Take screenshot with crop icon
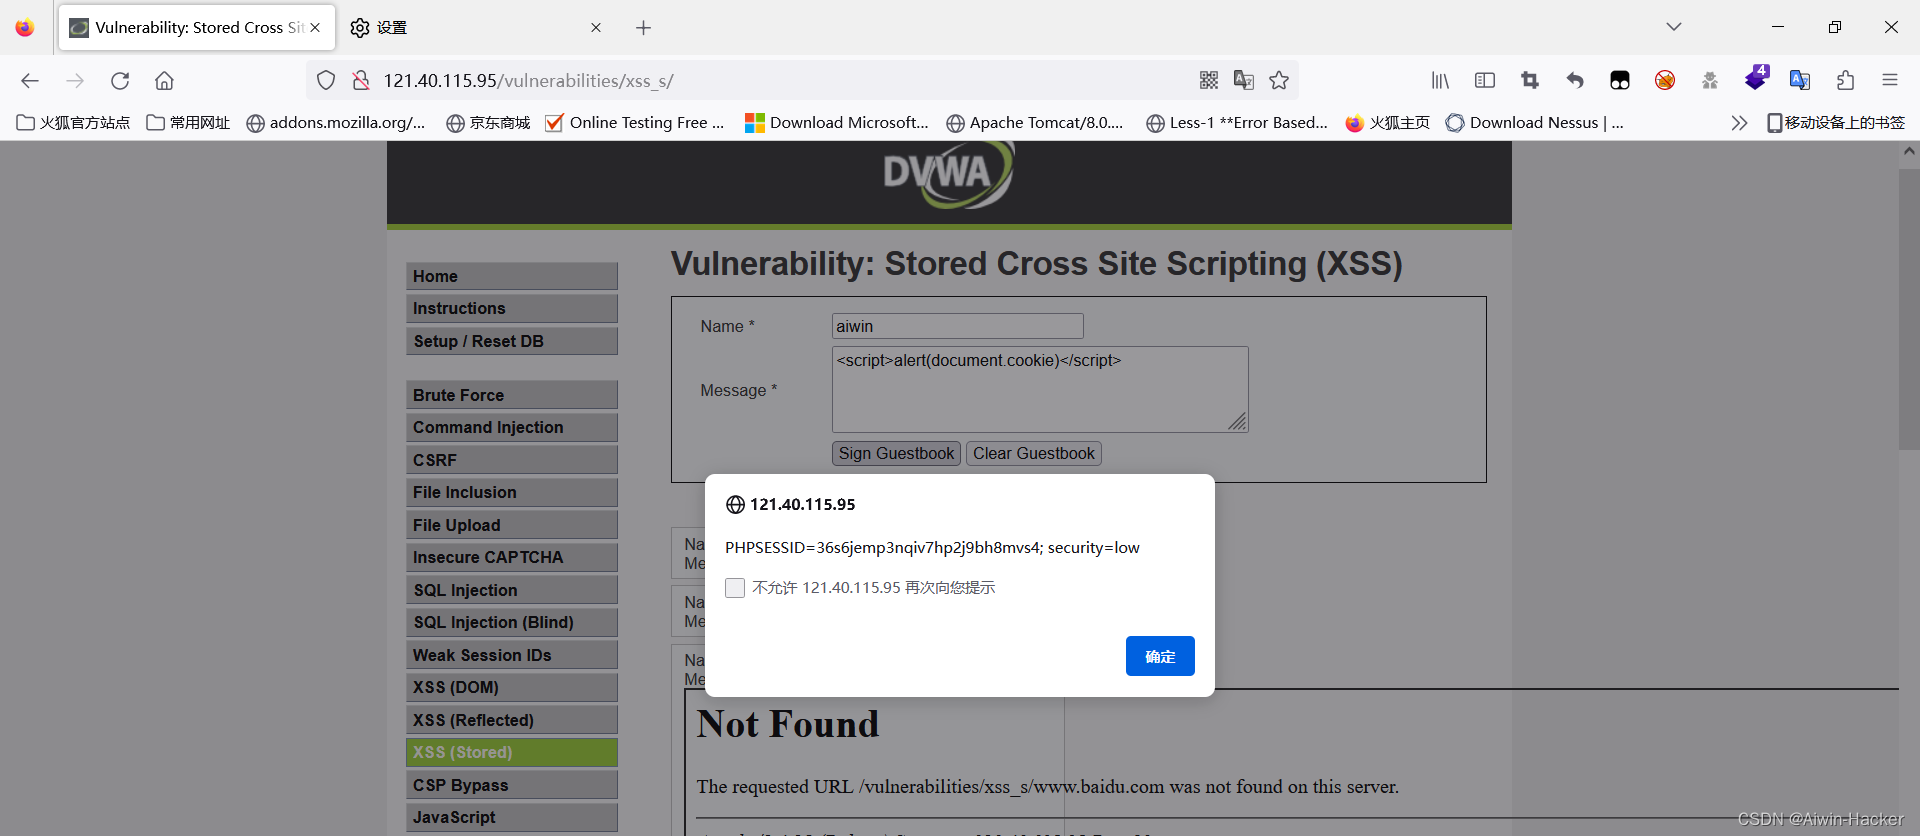The image size is (1920, 836). click(x=1530, y=80)
